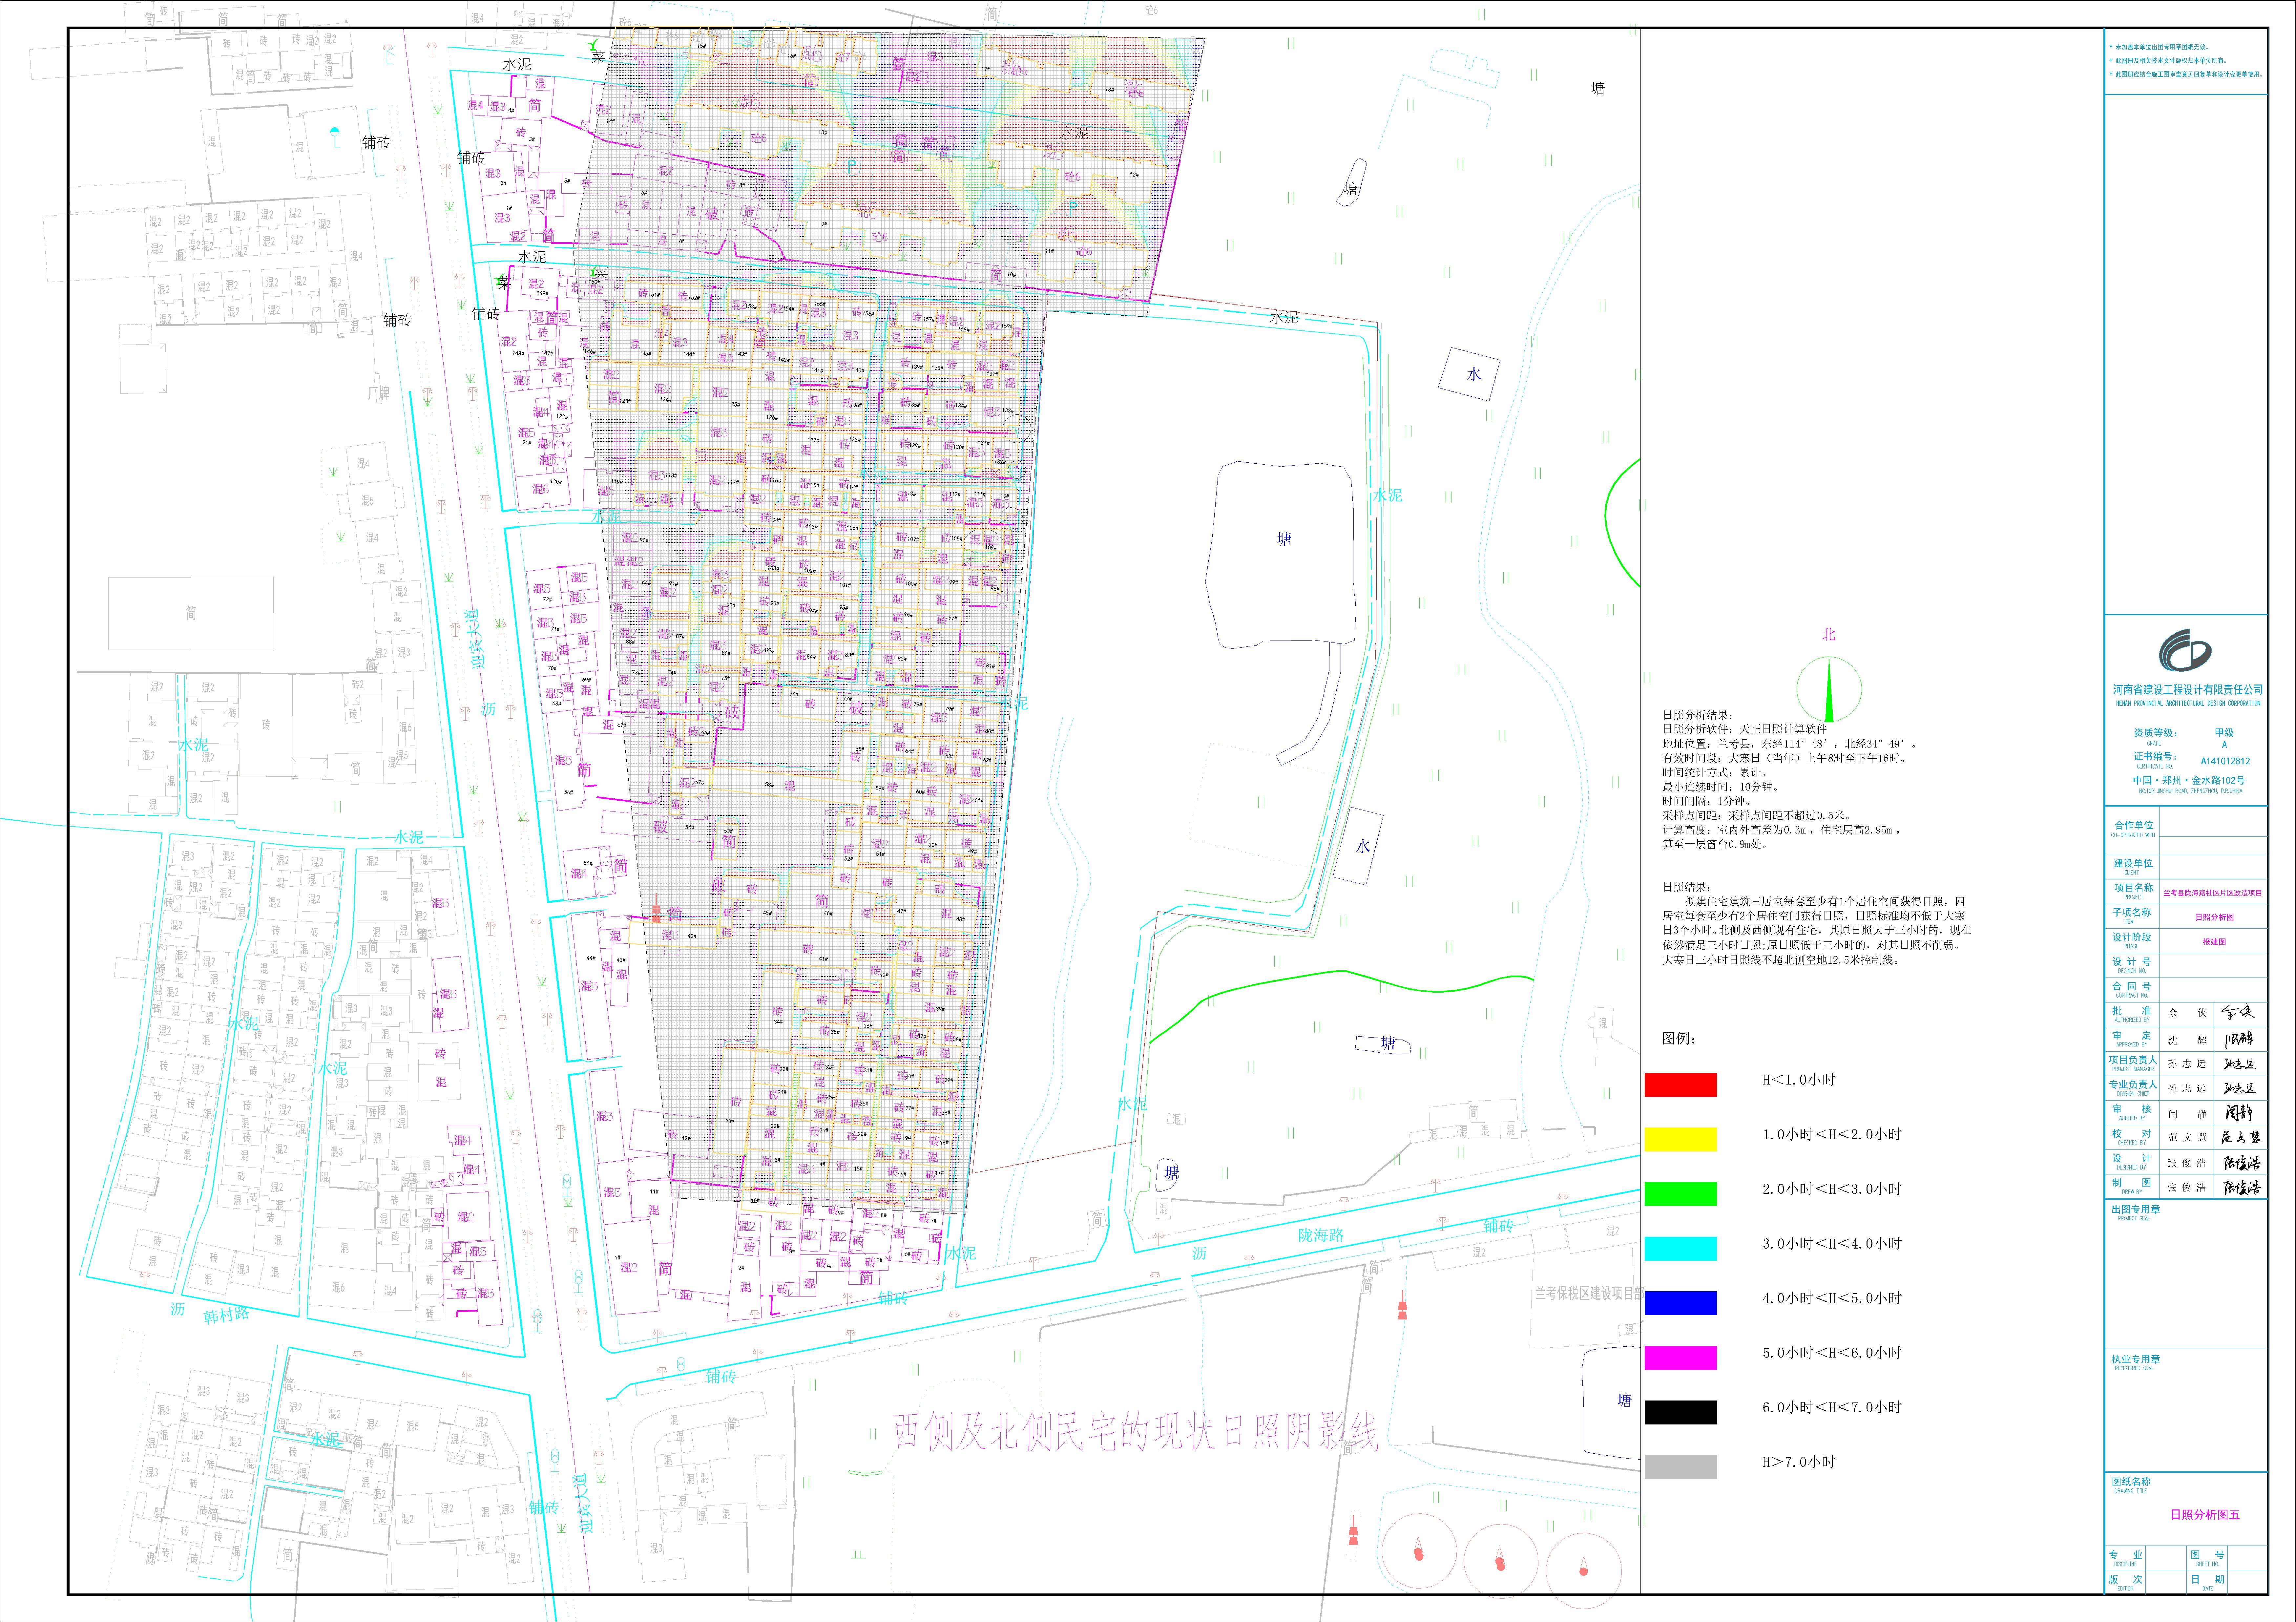
Task: Click project name 兰考县陇海路社区片区改造项目
Action: (x=2212, y=893)
